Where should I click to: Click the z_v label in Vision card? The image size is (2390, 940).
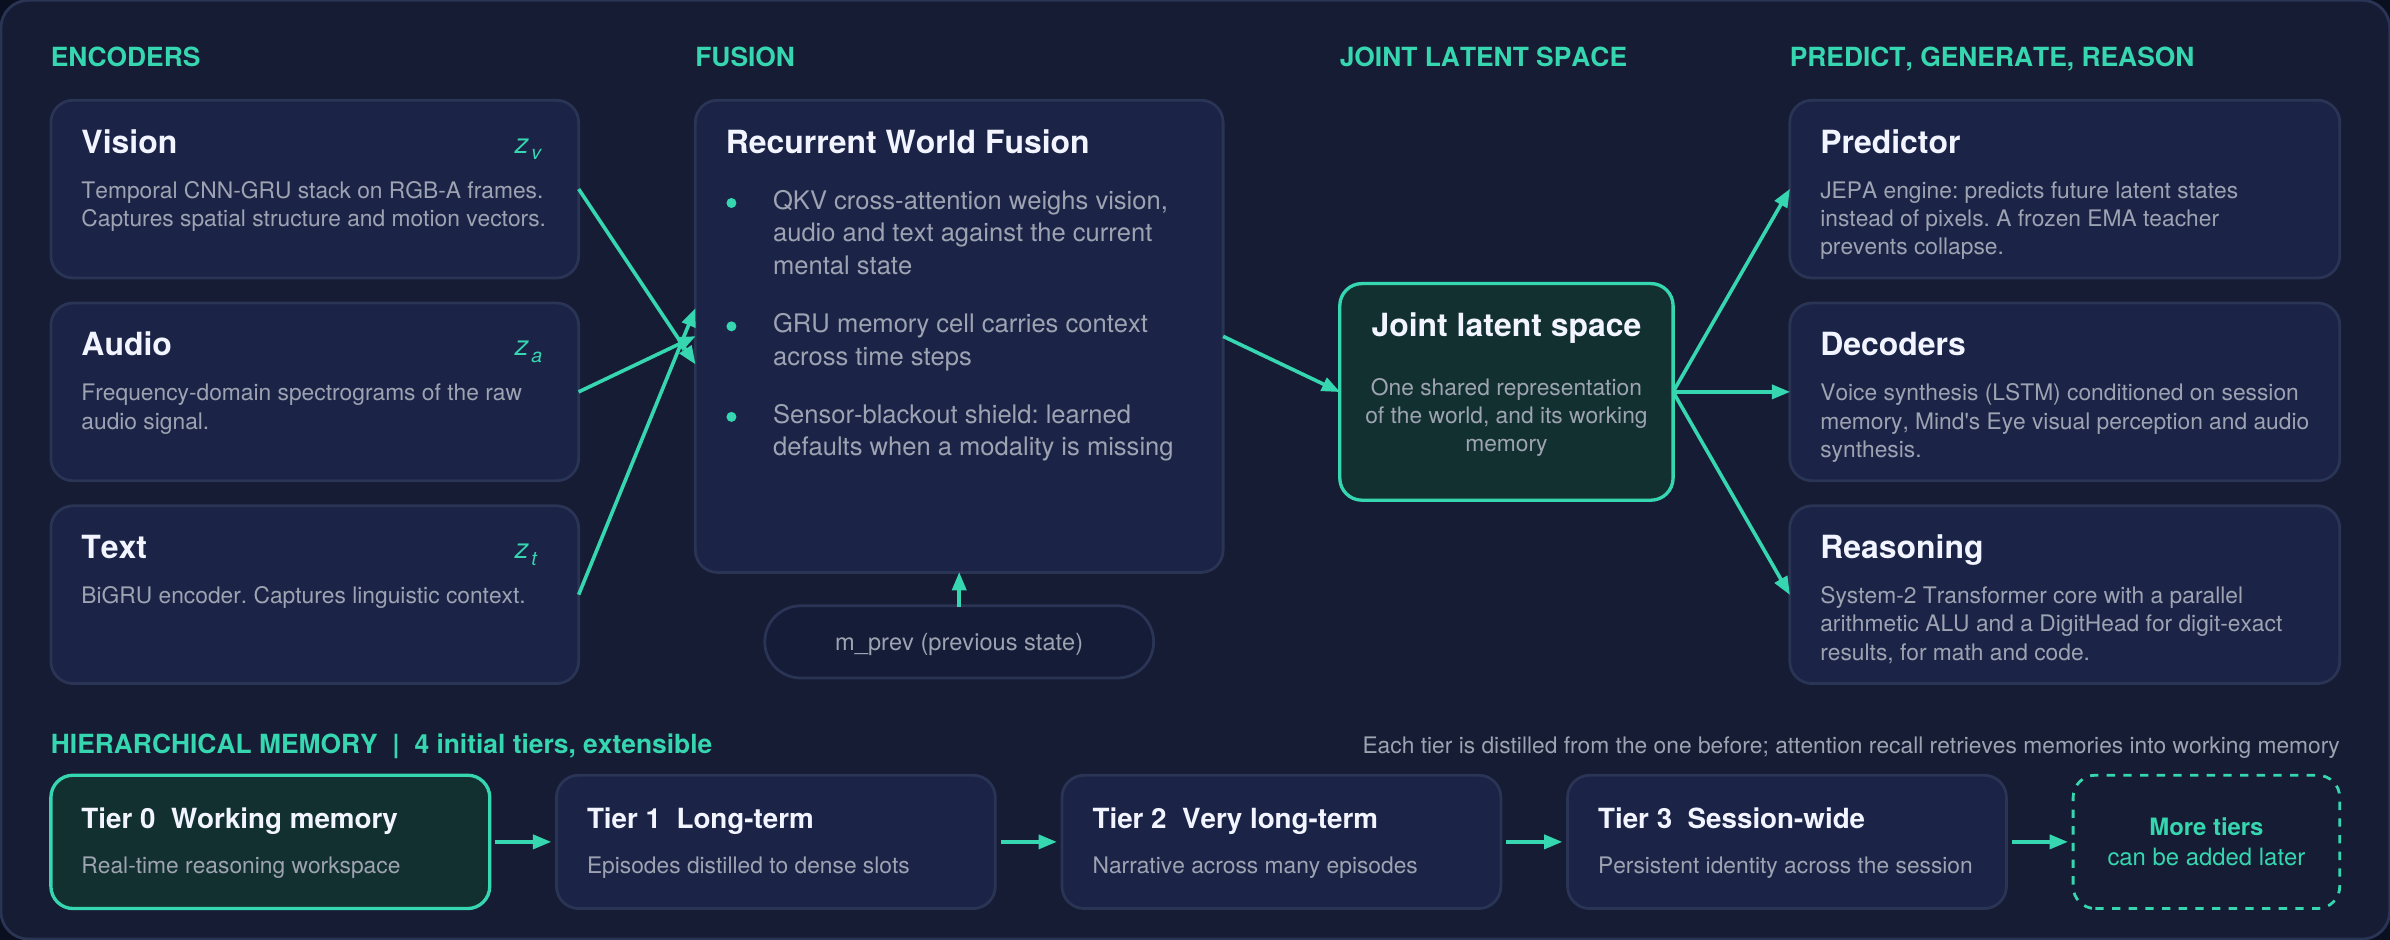coord(528,148)
